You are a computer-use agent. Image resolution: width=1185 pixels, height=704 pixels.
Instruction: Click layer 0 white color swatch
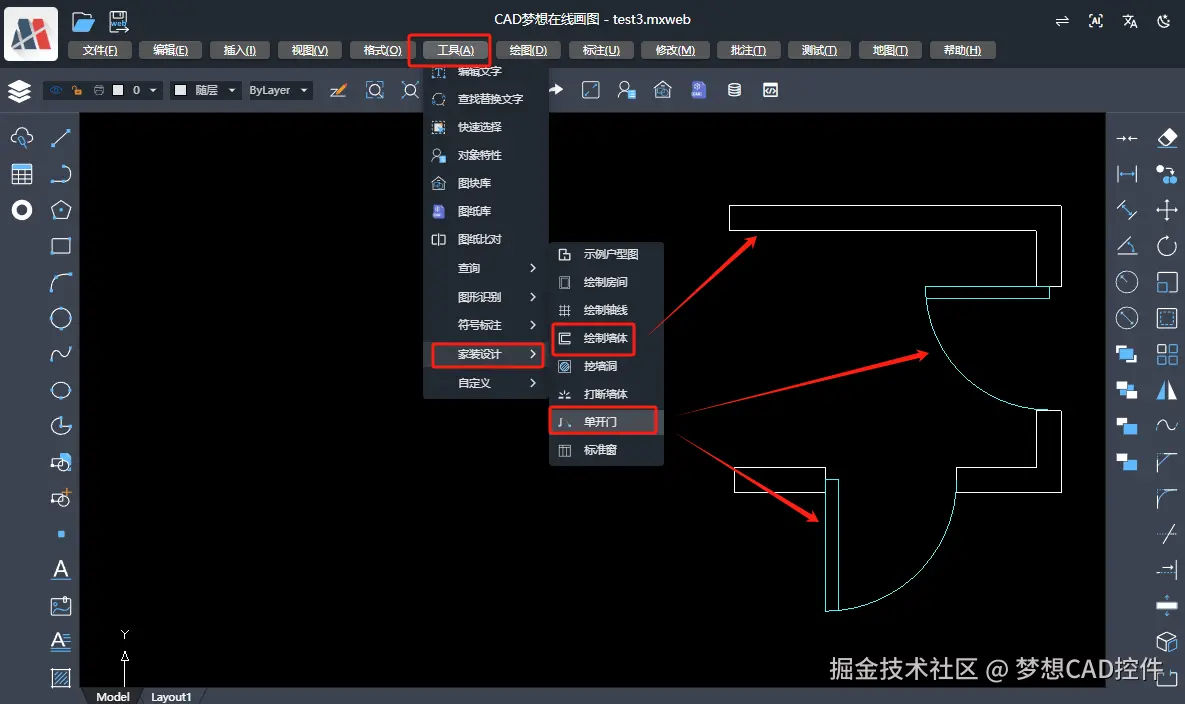point(118,91)
